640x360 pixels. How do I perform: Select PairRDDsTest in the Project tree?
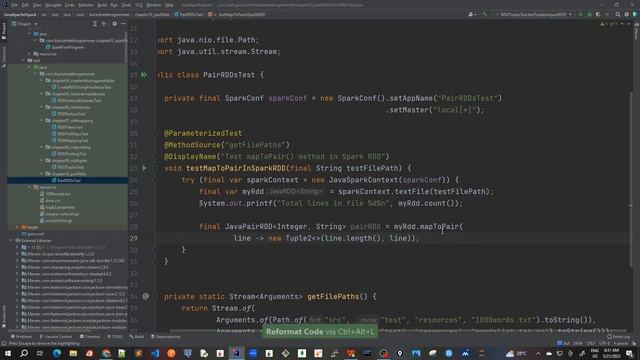(x=69, y=180)
